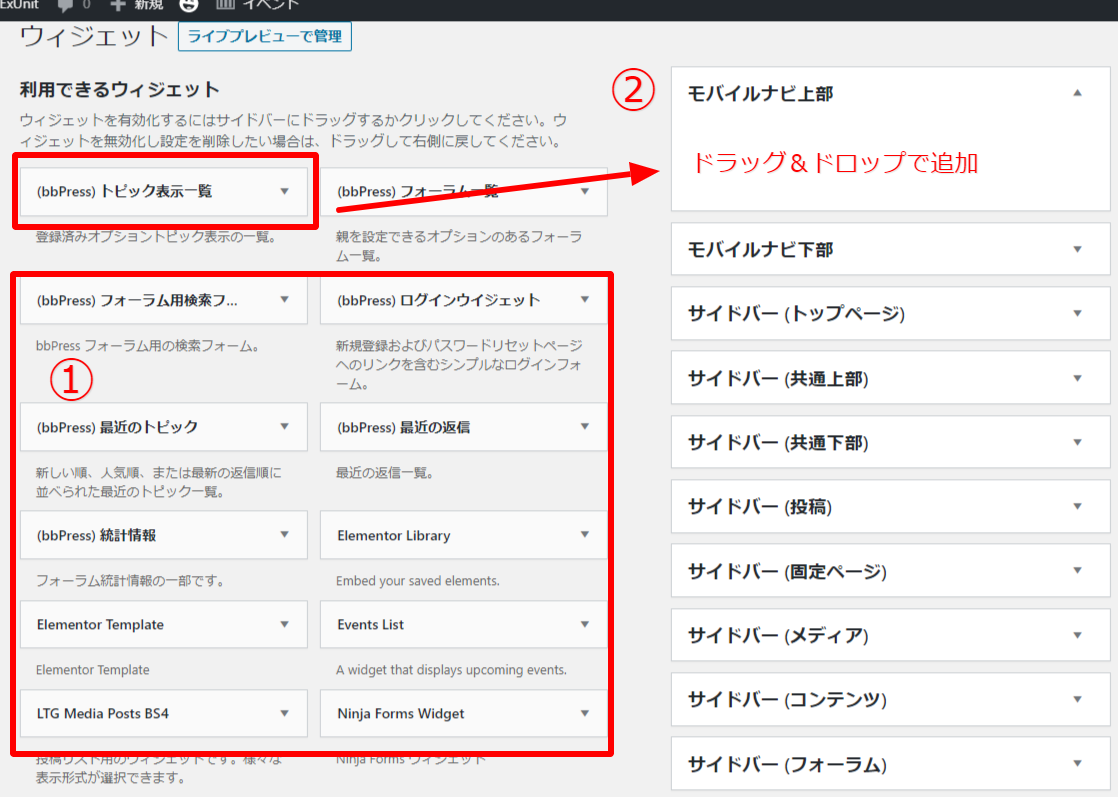Click the Elementor Template widget
This screenshot has height=797, width=1118.
100,625
